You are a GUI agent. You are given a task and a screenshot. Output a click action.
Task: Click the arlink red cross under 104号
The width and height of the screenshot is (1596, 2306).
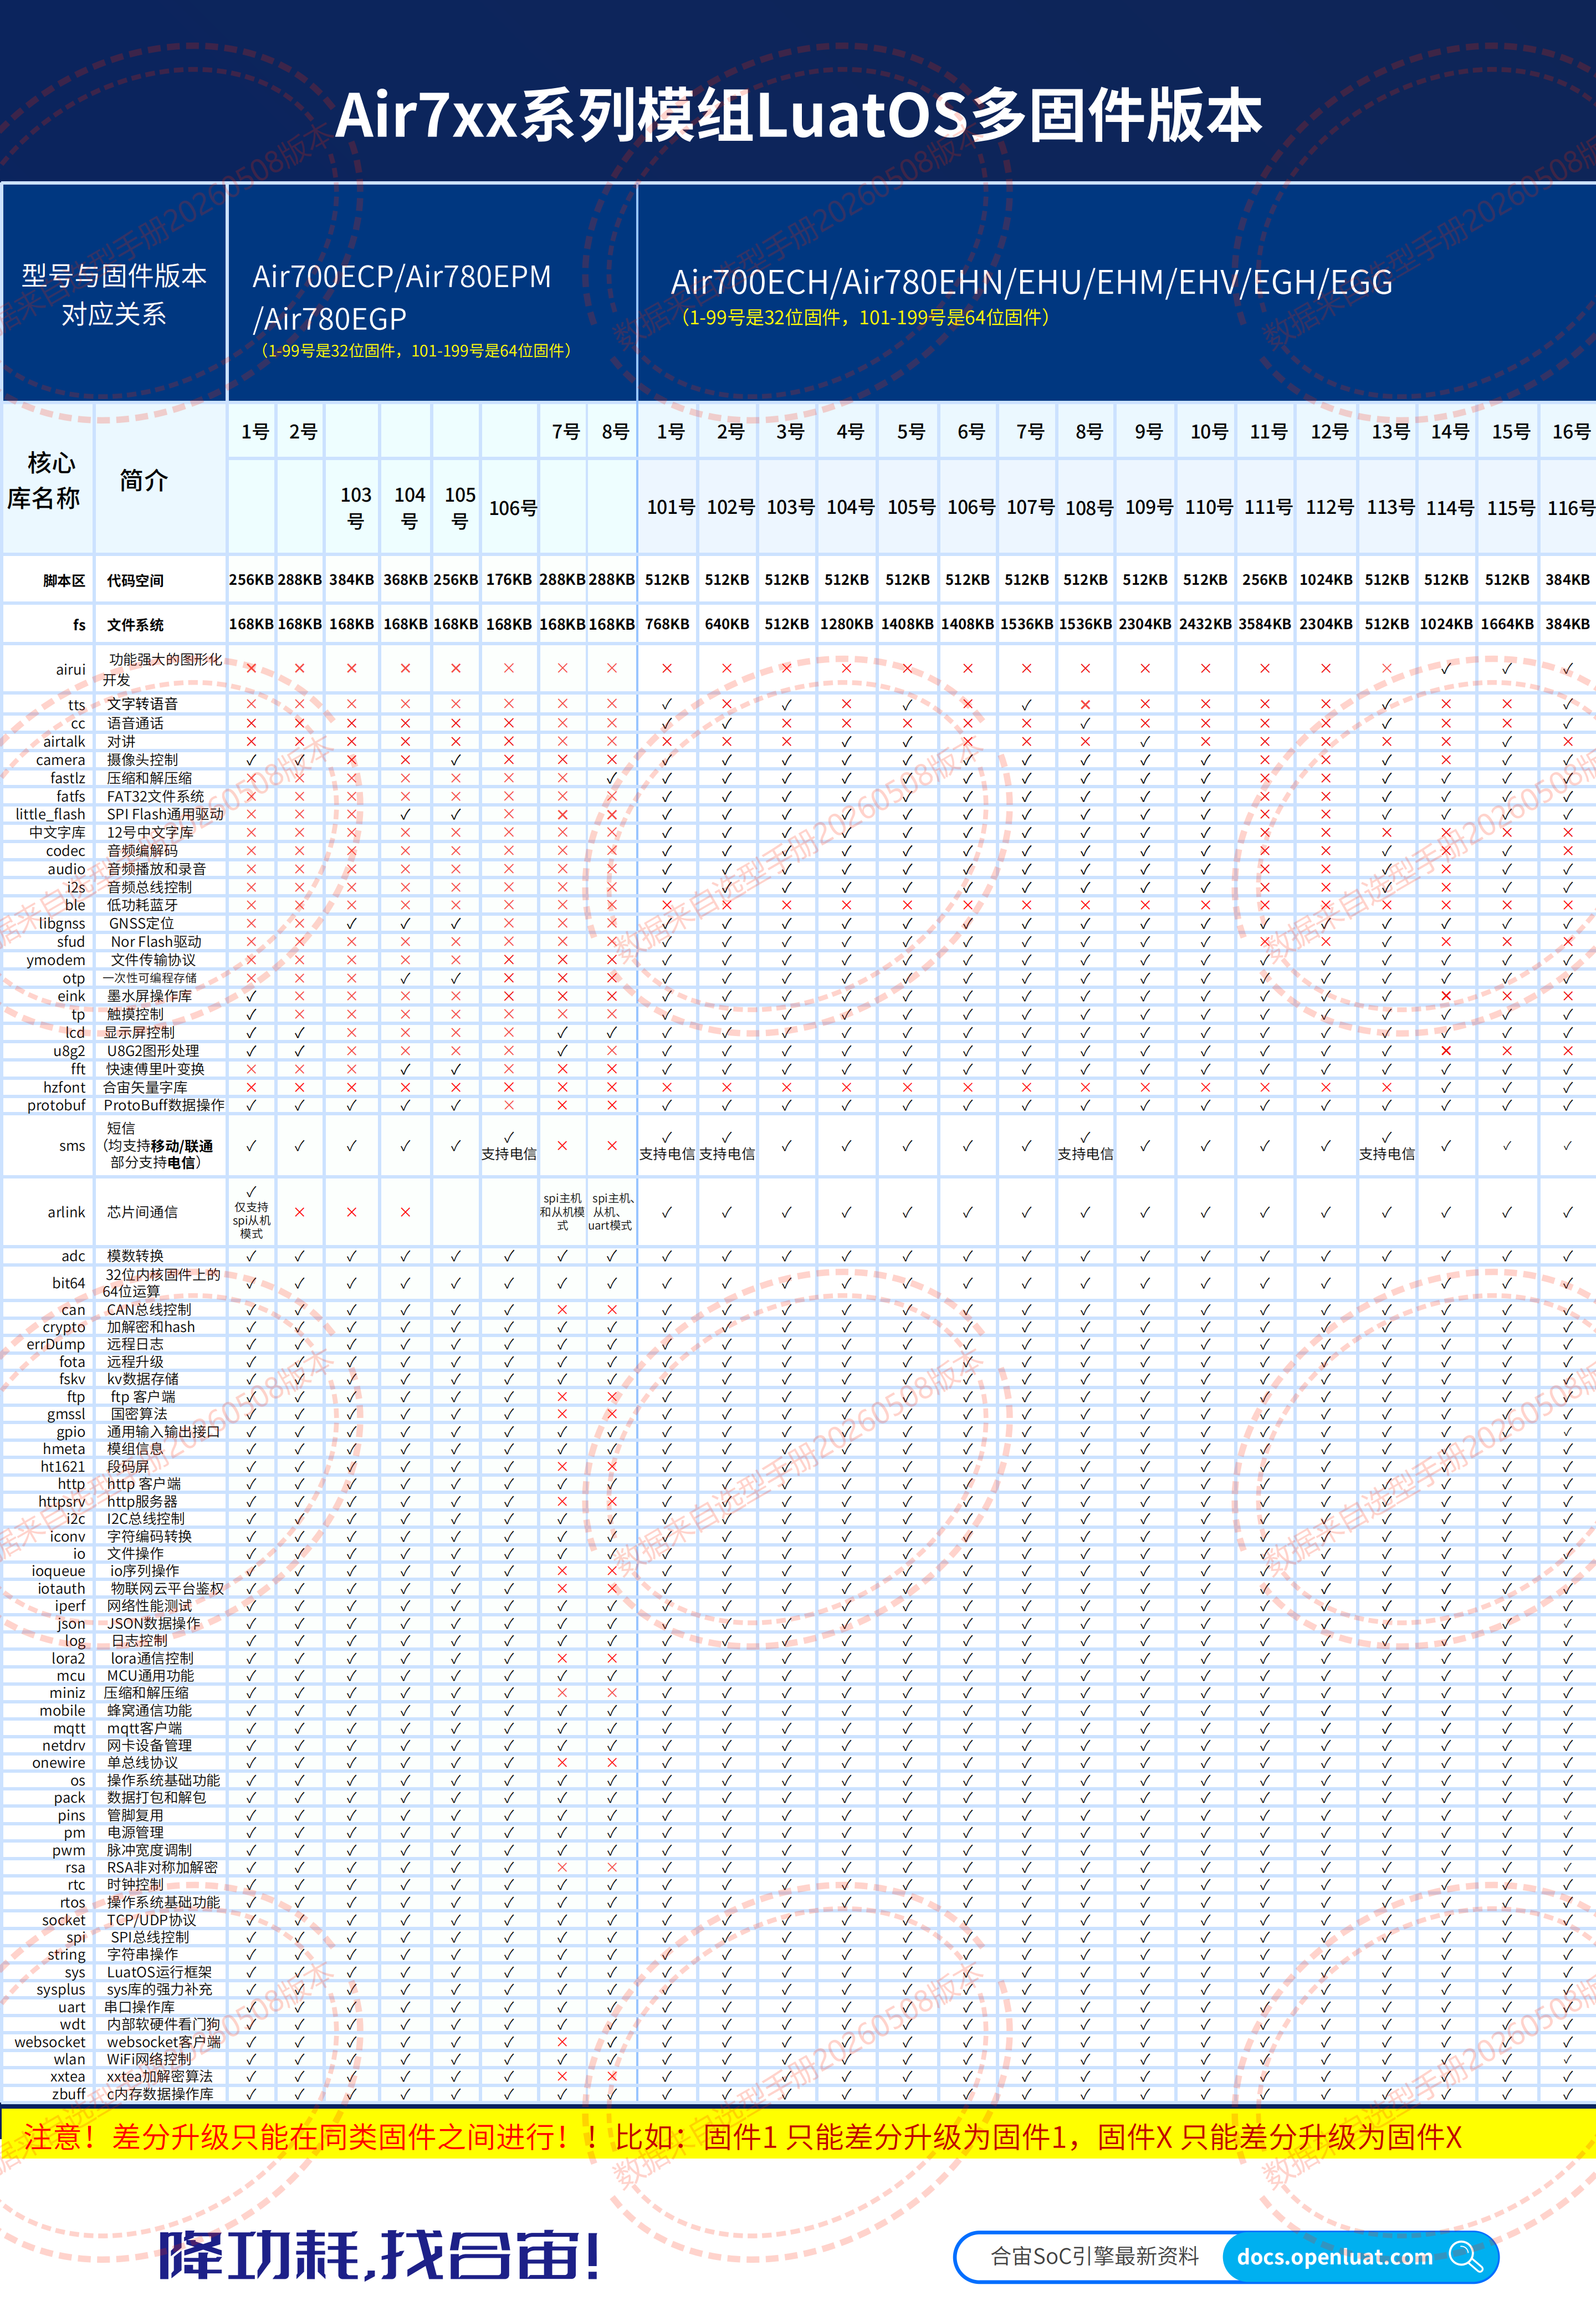click(405, 1212)
